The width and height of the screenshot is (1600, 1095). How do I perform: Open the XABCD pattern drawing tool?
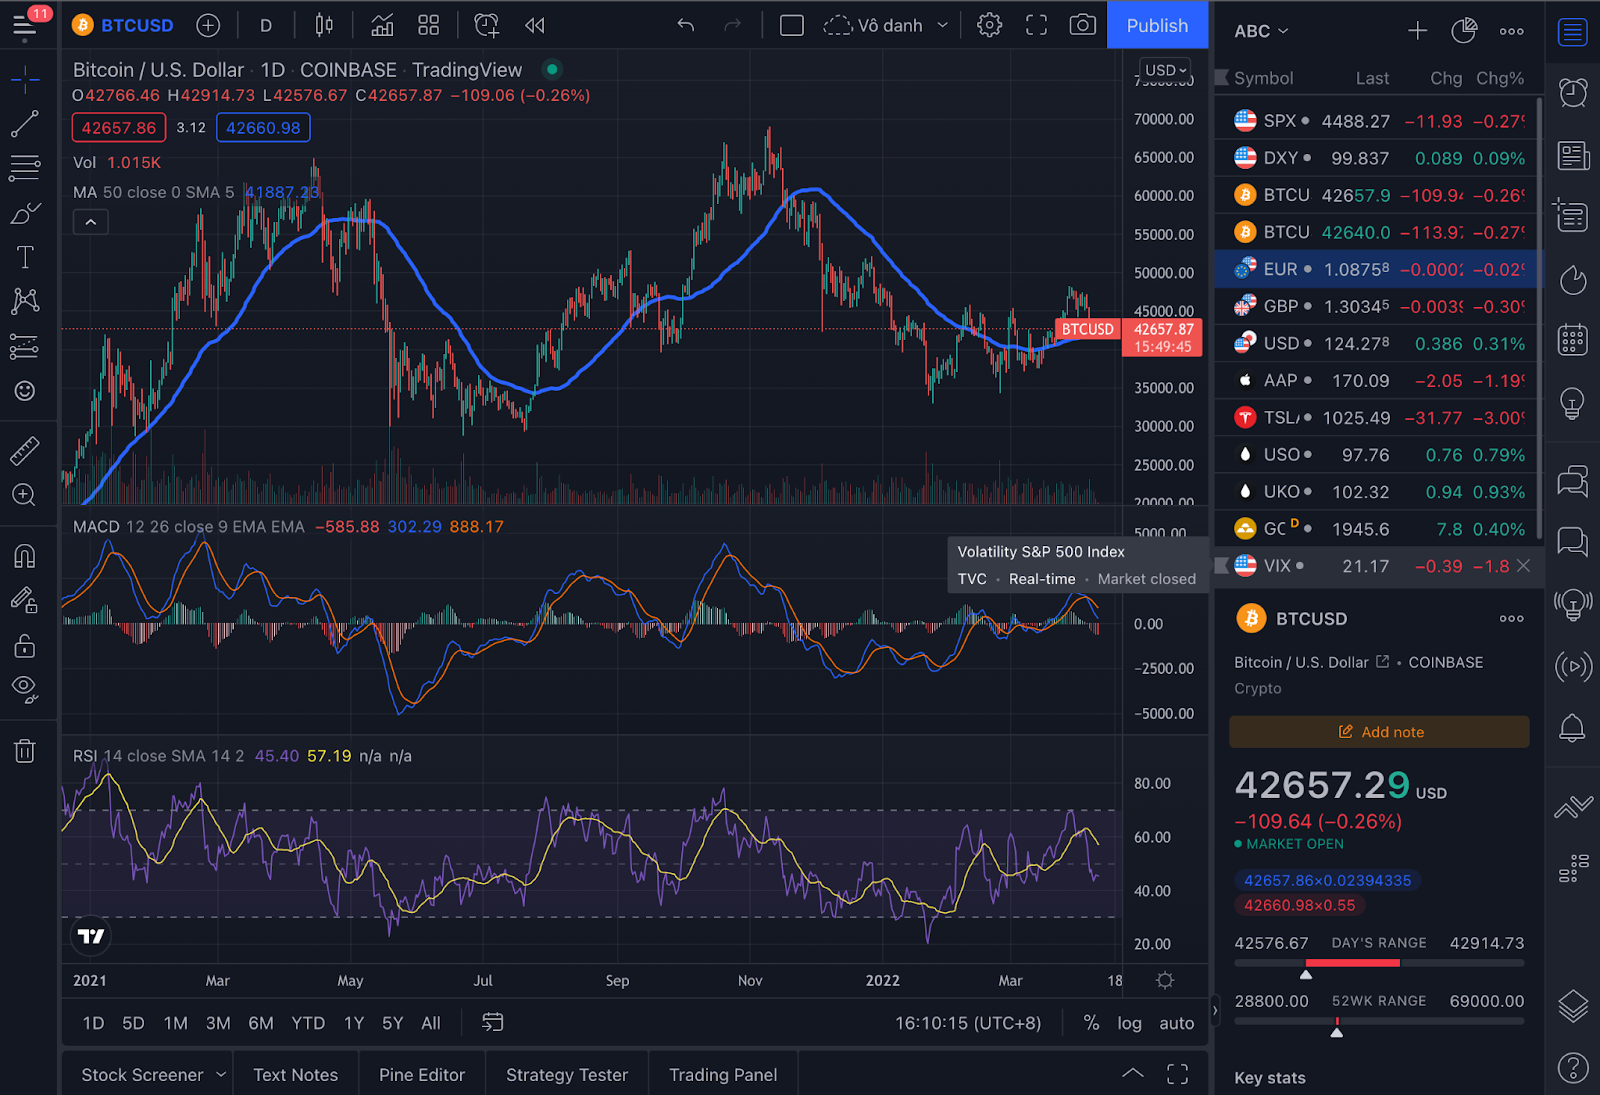tap(25, 301)
